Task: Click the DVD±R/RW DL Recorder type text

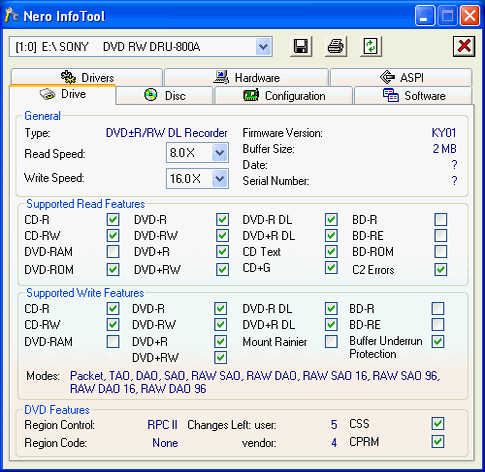Action: pos(167,133)
